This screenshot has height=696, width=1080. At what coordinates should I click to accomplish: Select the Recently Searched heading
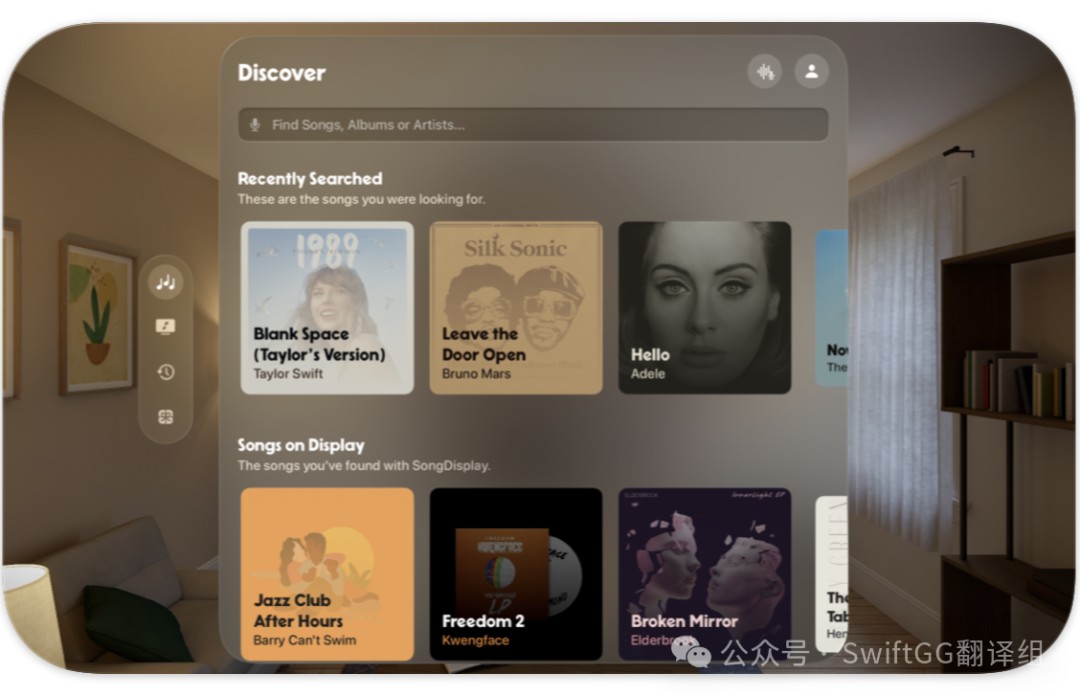[310, 178]
